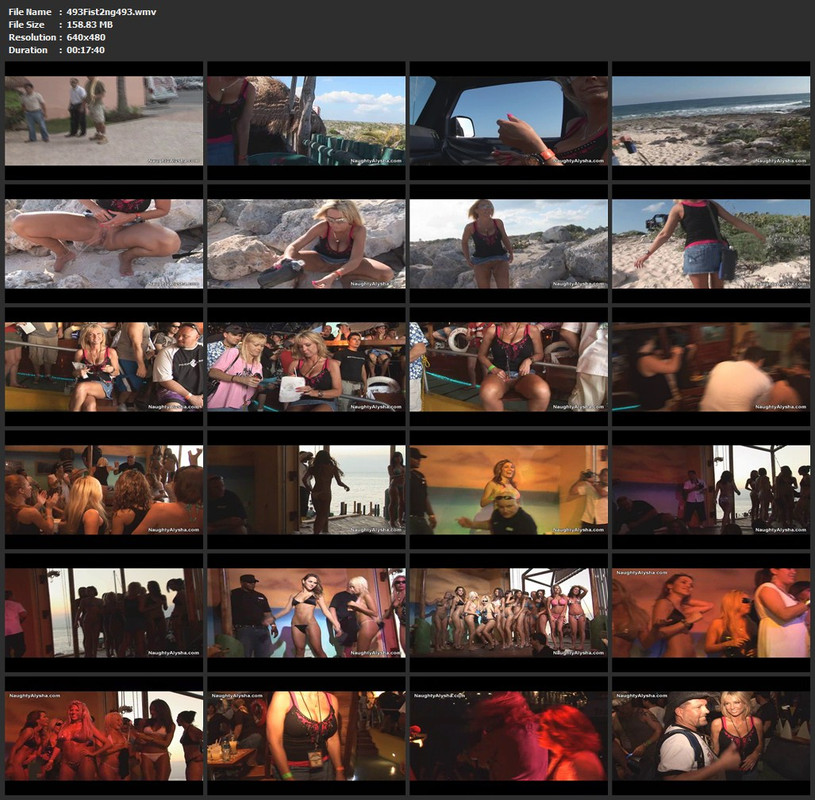Open thumbnail with woman in pink shirt holding camera
815x800 pixels.
(306, 367)
